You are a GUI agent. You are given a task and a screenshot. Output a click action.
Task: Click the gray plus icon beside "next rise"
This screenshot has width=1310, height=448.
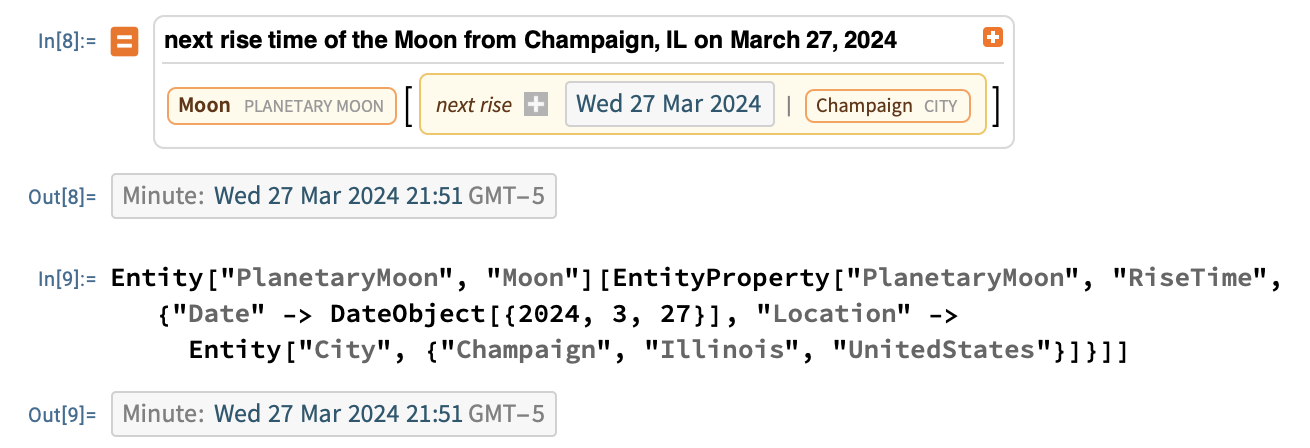(x=536, y=104)
